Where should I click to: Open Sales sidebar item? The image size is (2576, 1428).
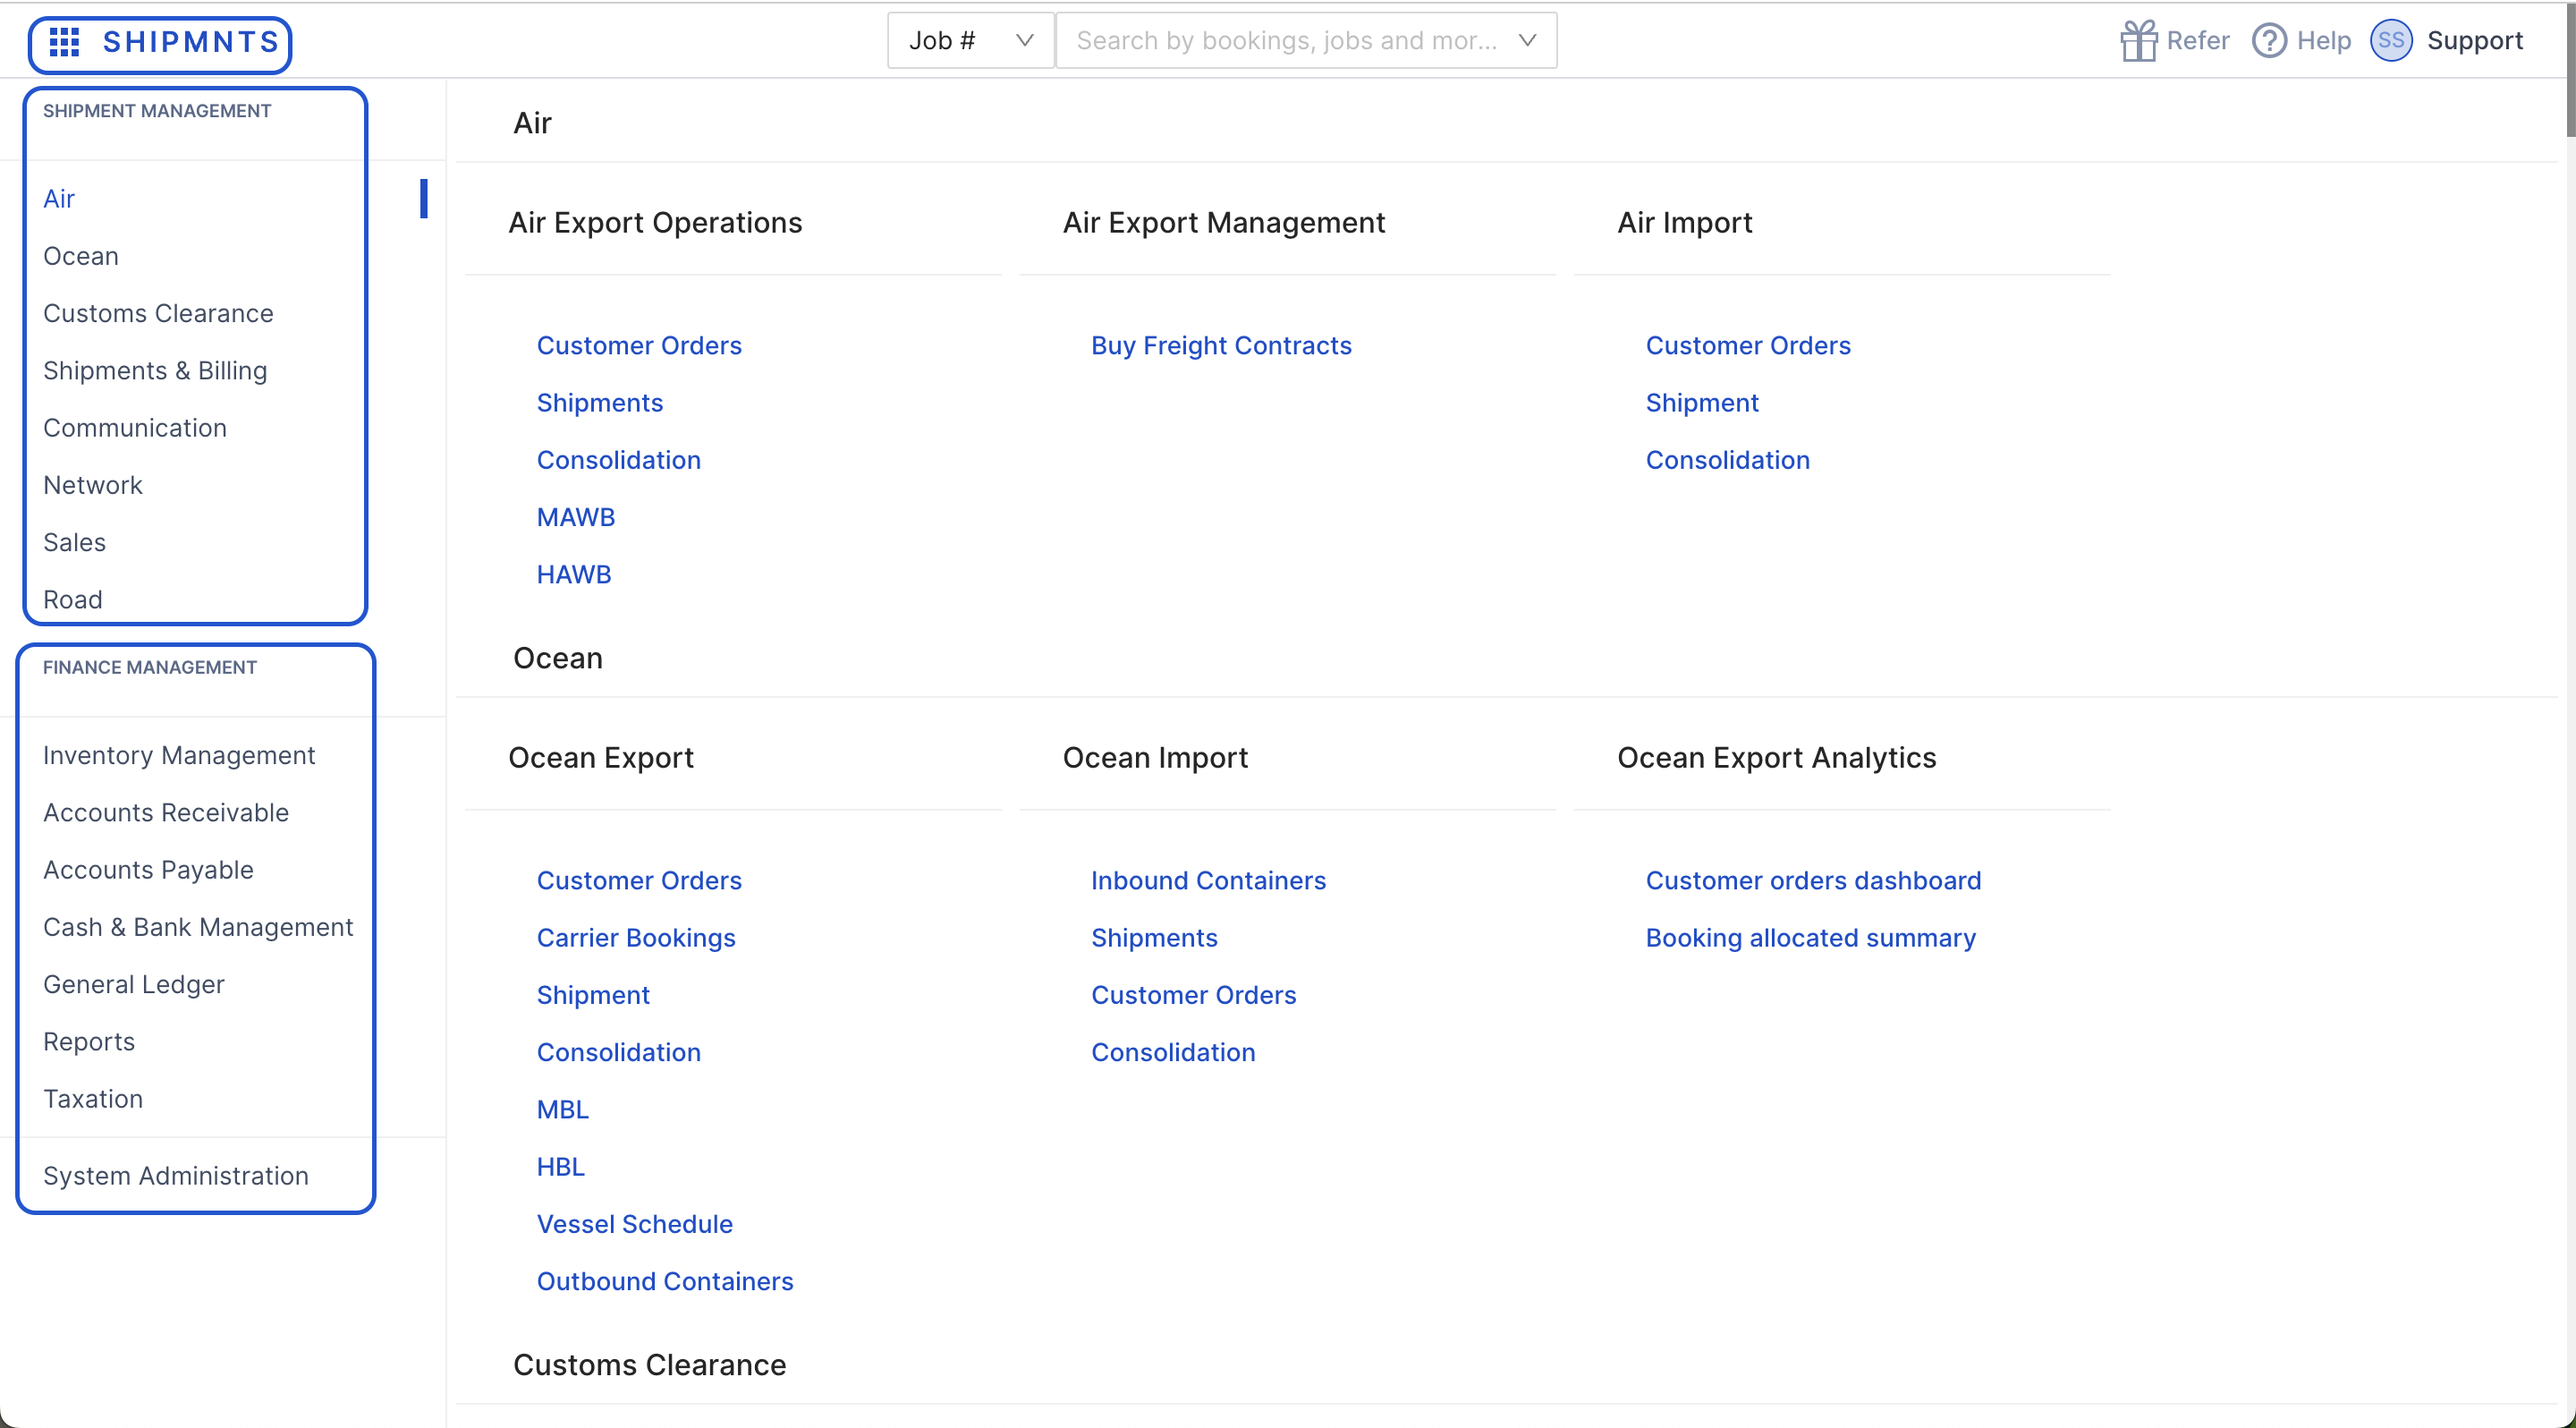click(x=75, y=542)
